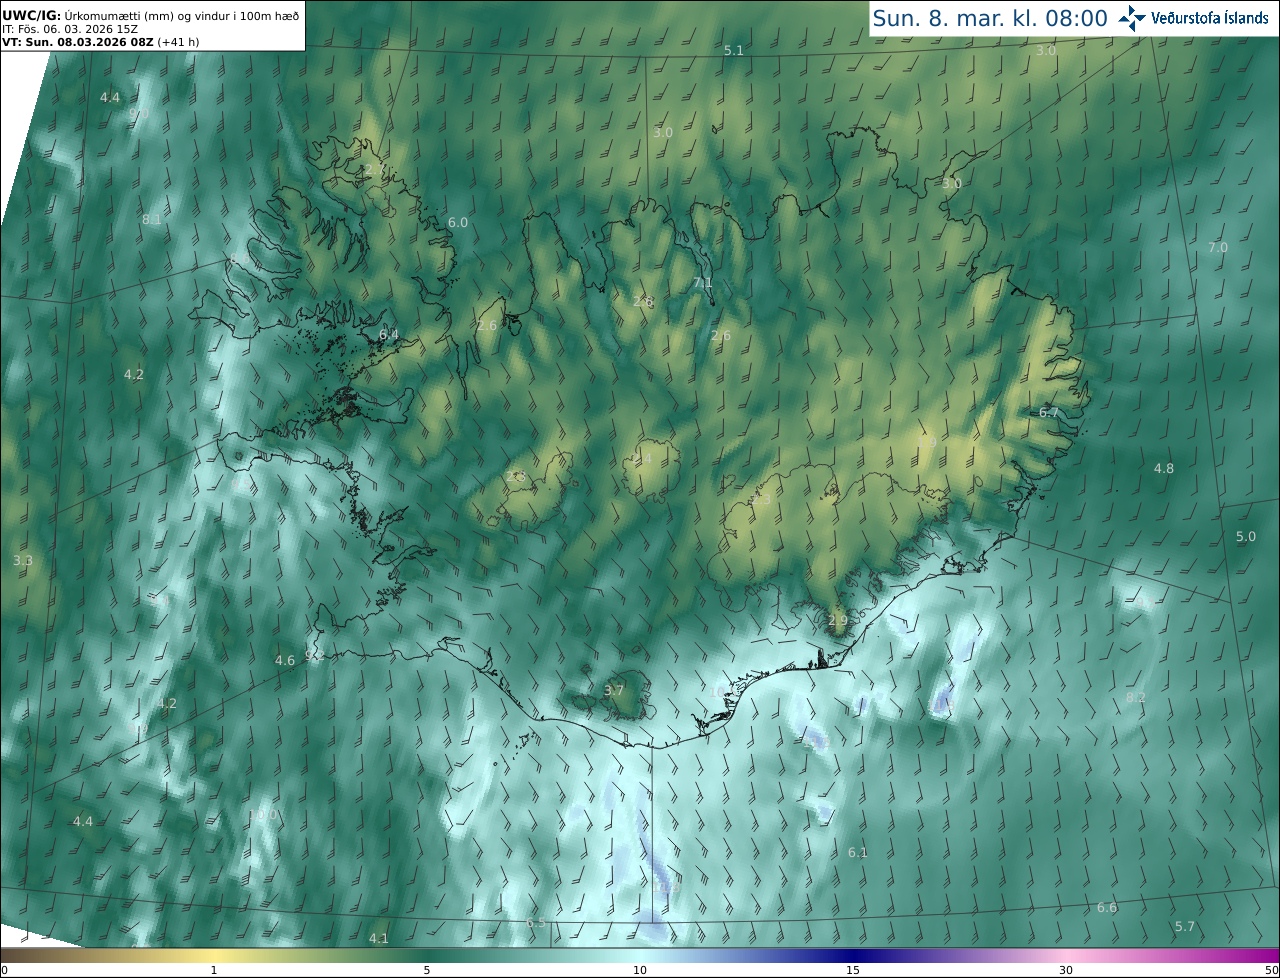Click the dark navy colorbar segment near 15

tap(853, 955)
